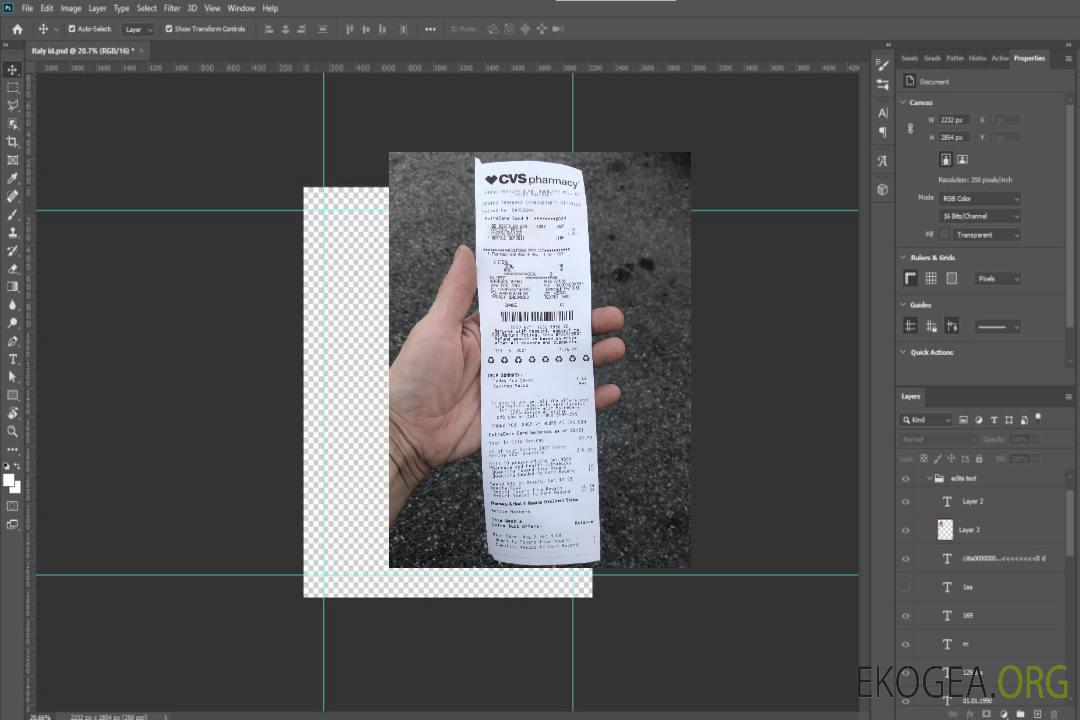Switch to the Properties tab
1080x720 pixels.
click(1029, 59)
